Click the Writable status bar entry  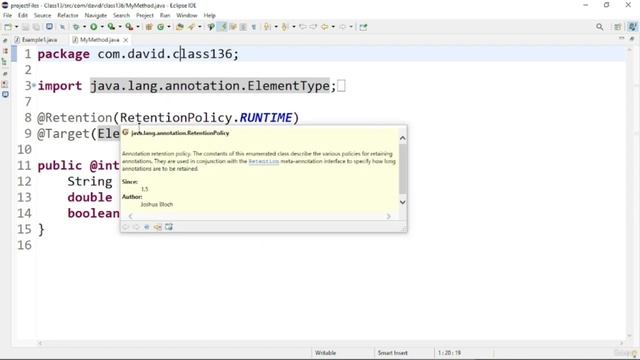(x=325, y=353)
